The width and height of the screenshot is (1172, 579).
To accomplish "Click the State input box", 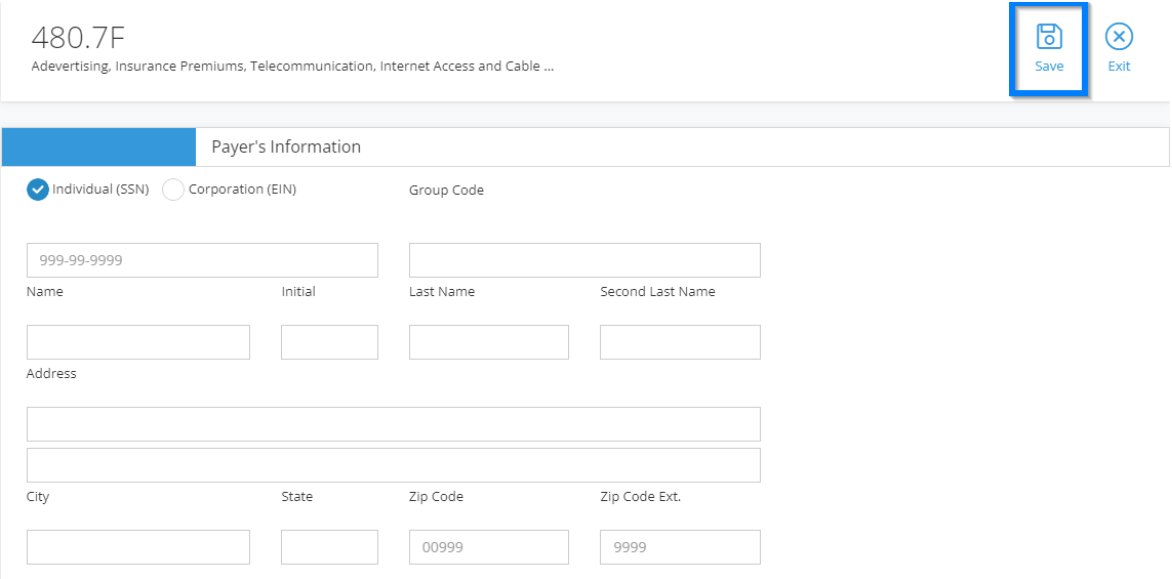I will pos(330,548).
